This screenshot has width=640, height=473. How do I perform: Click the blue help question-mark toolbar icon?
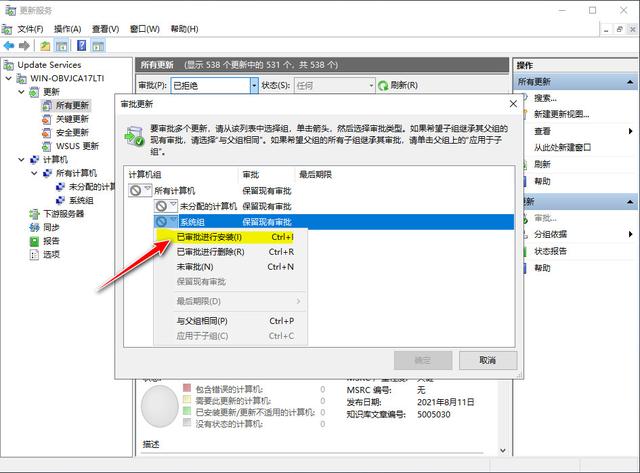[x=82, y=45]
